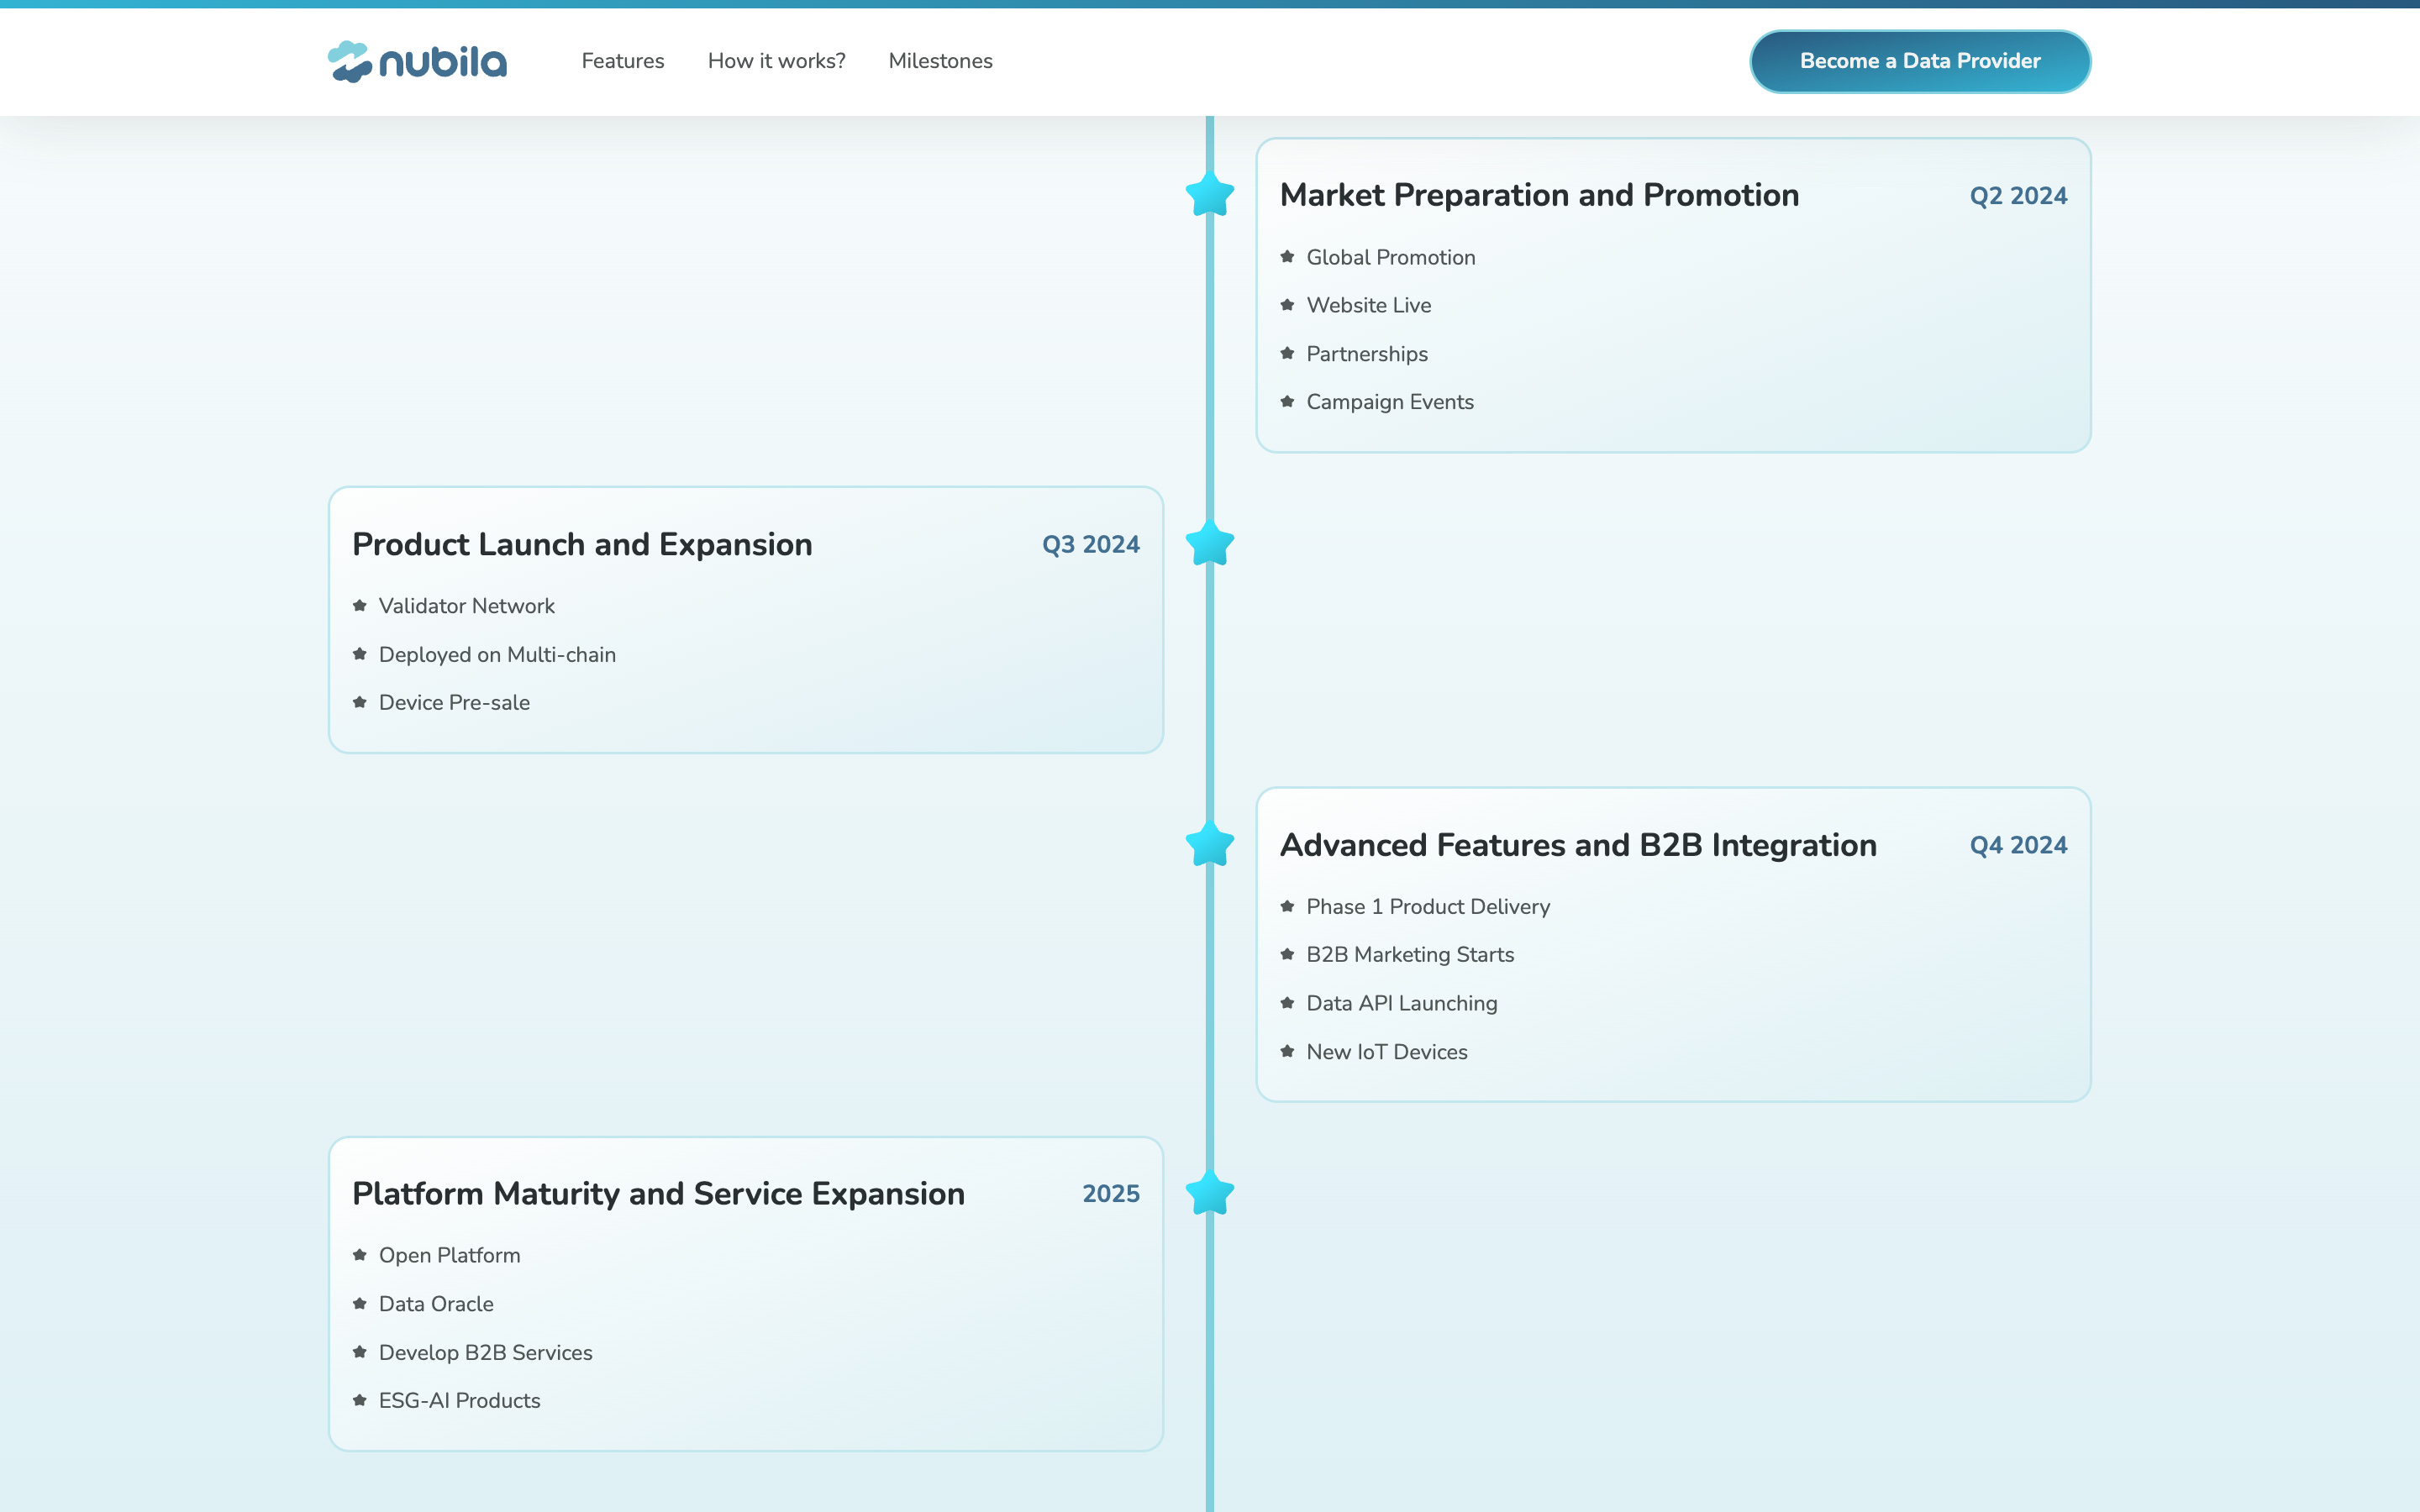This screenshot has height=1512, width=2420.
Task: Click star bullet beside New IoT Devices
Action: click(x=1287, y=1052)
